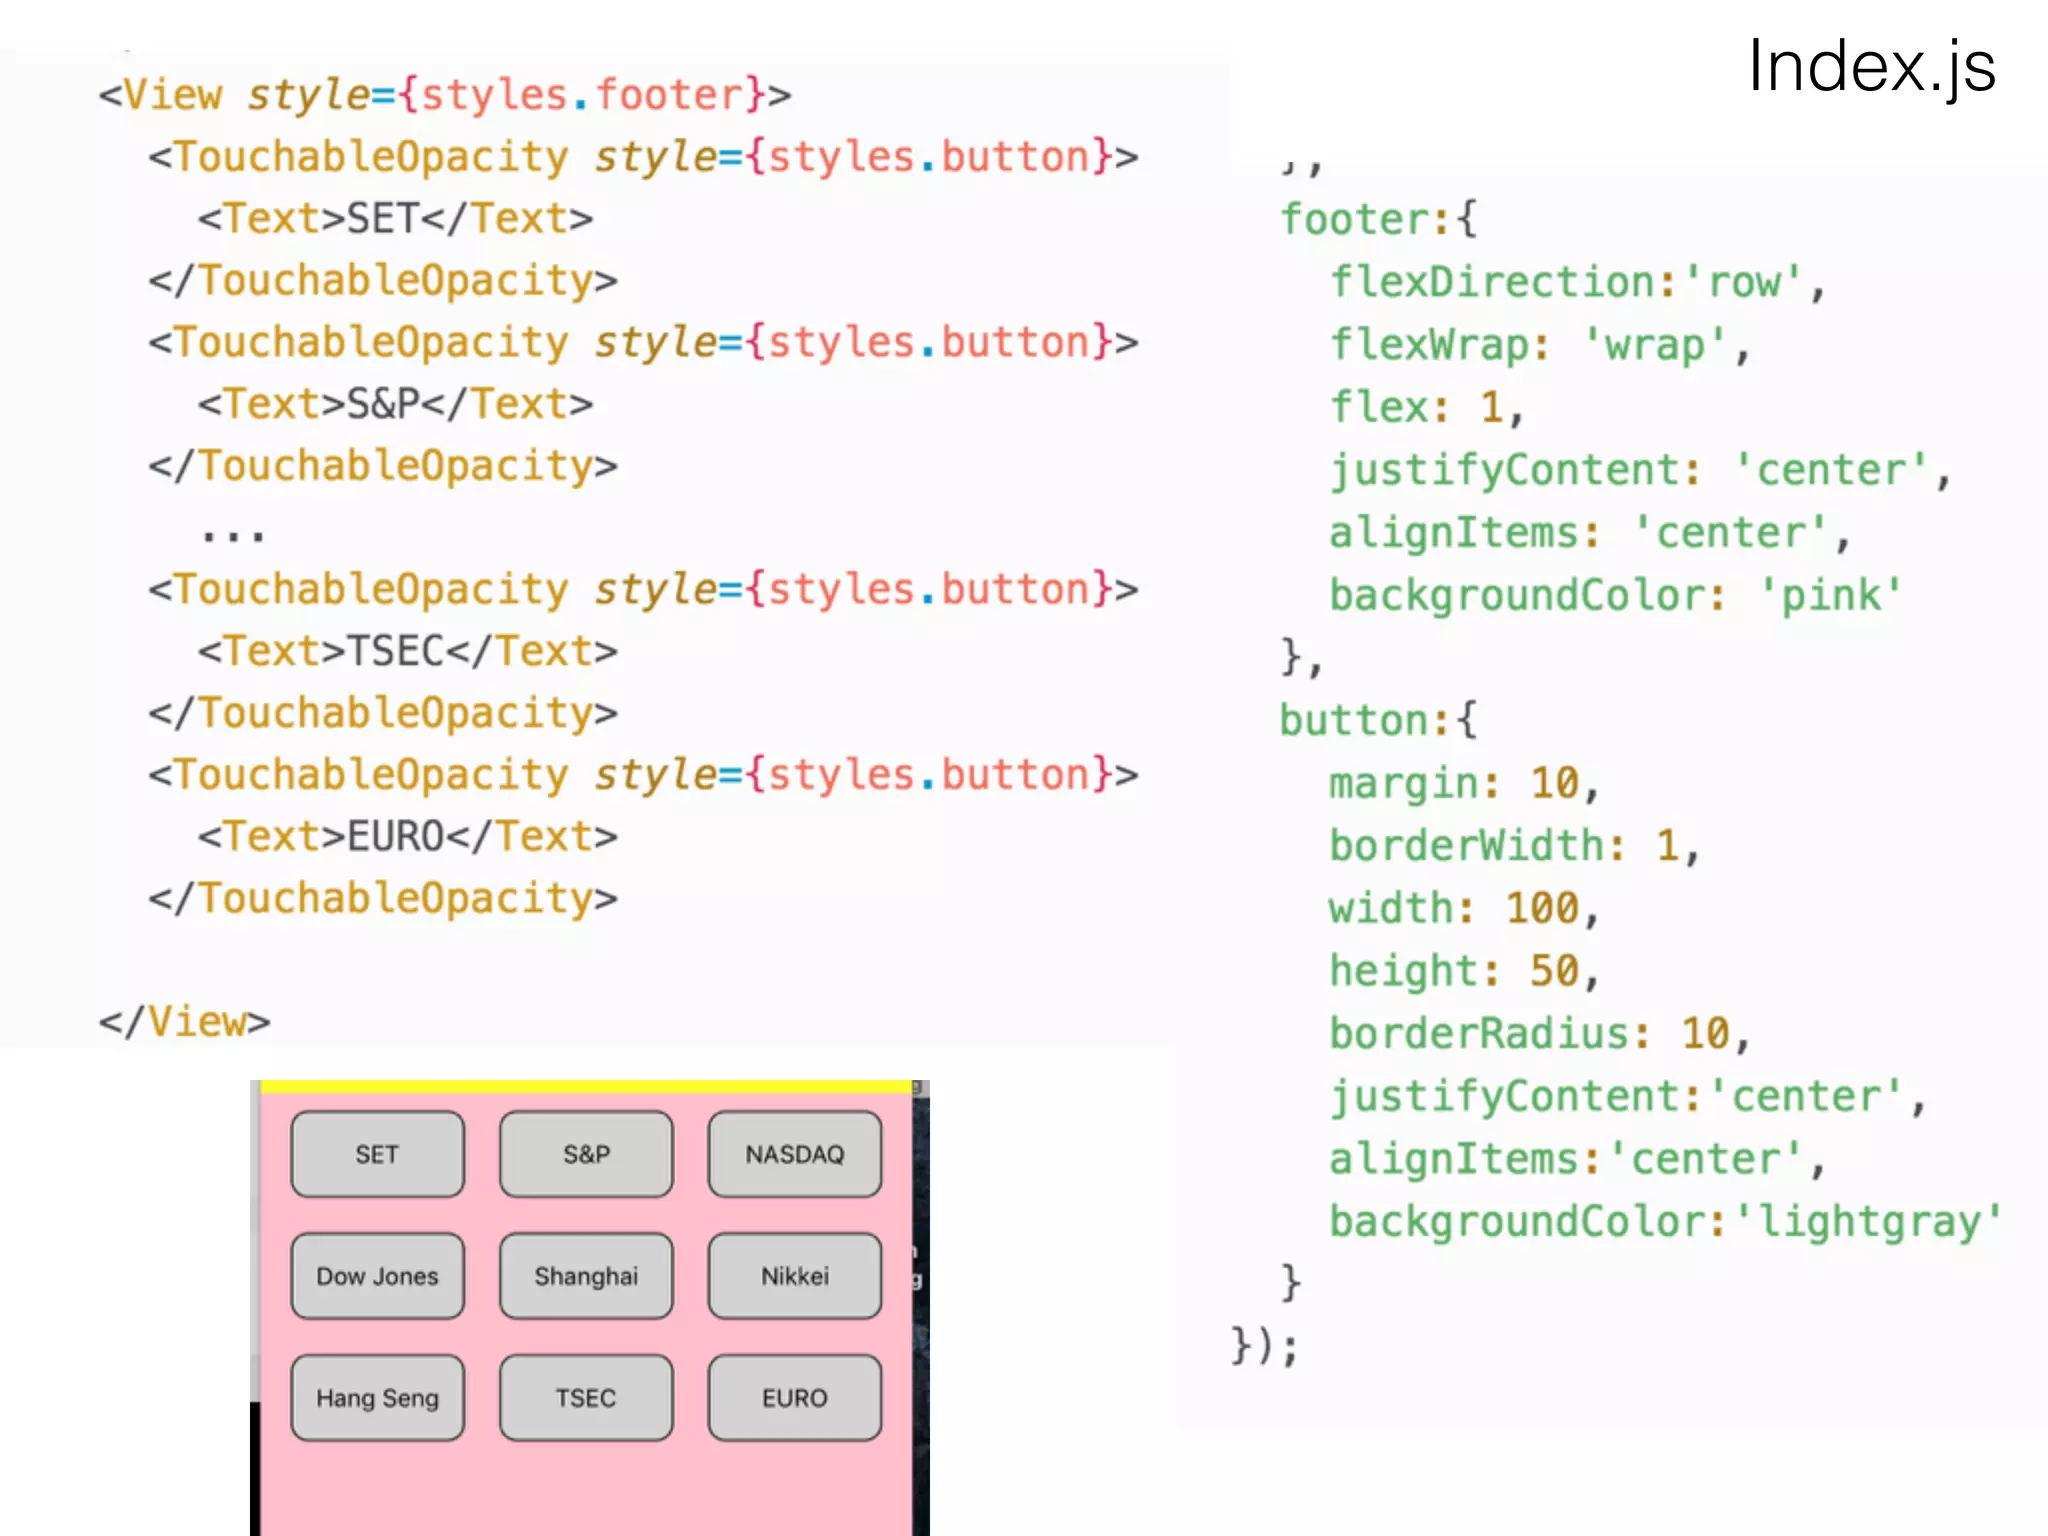2048x1536 pixels.
Task: Click the borderRadius: 10 code line
Action: (x=1538, y=1033)
